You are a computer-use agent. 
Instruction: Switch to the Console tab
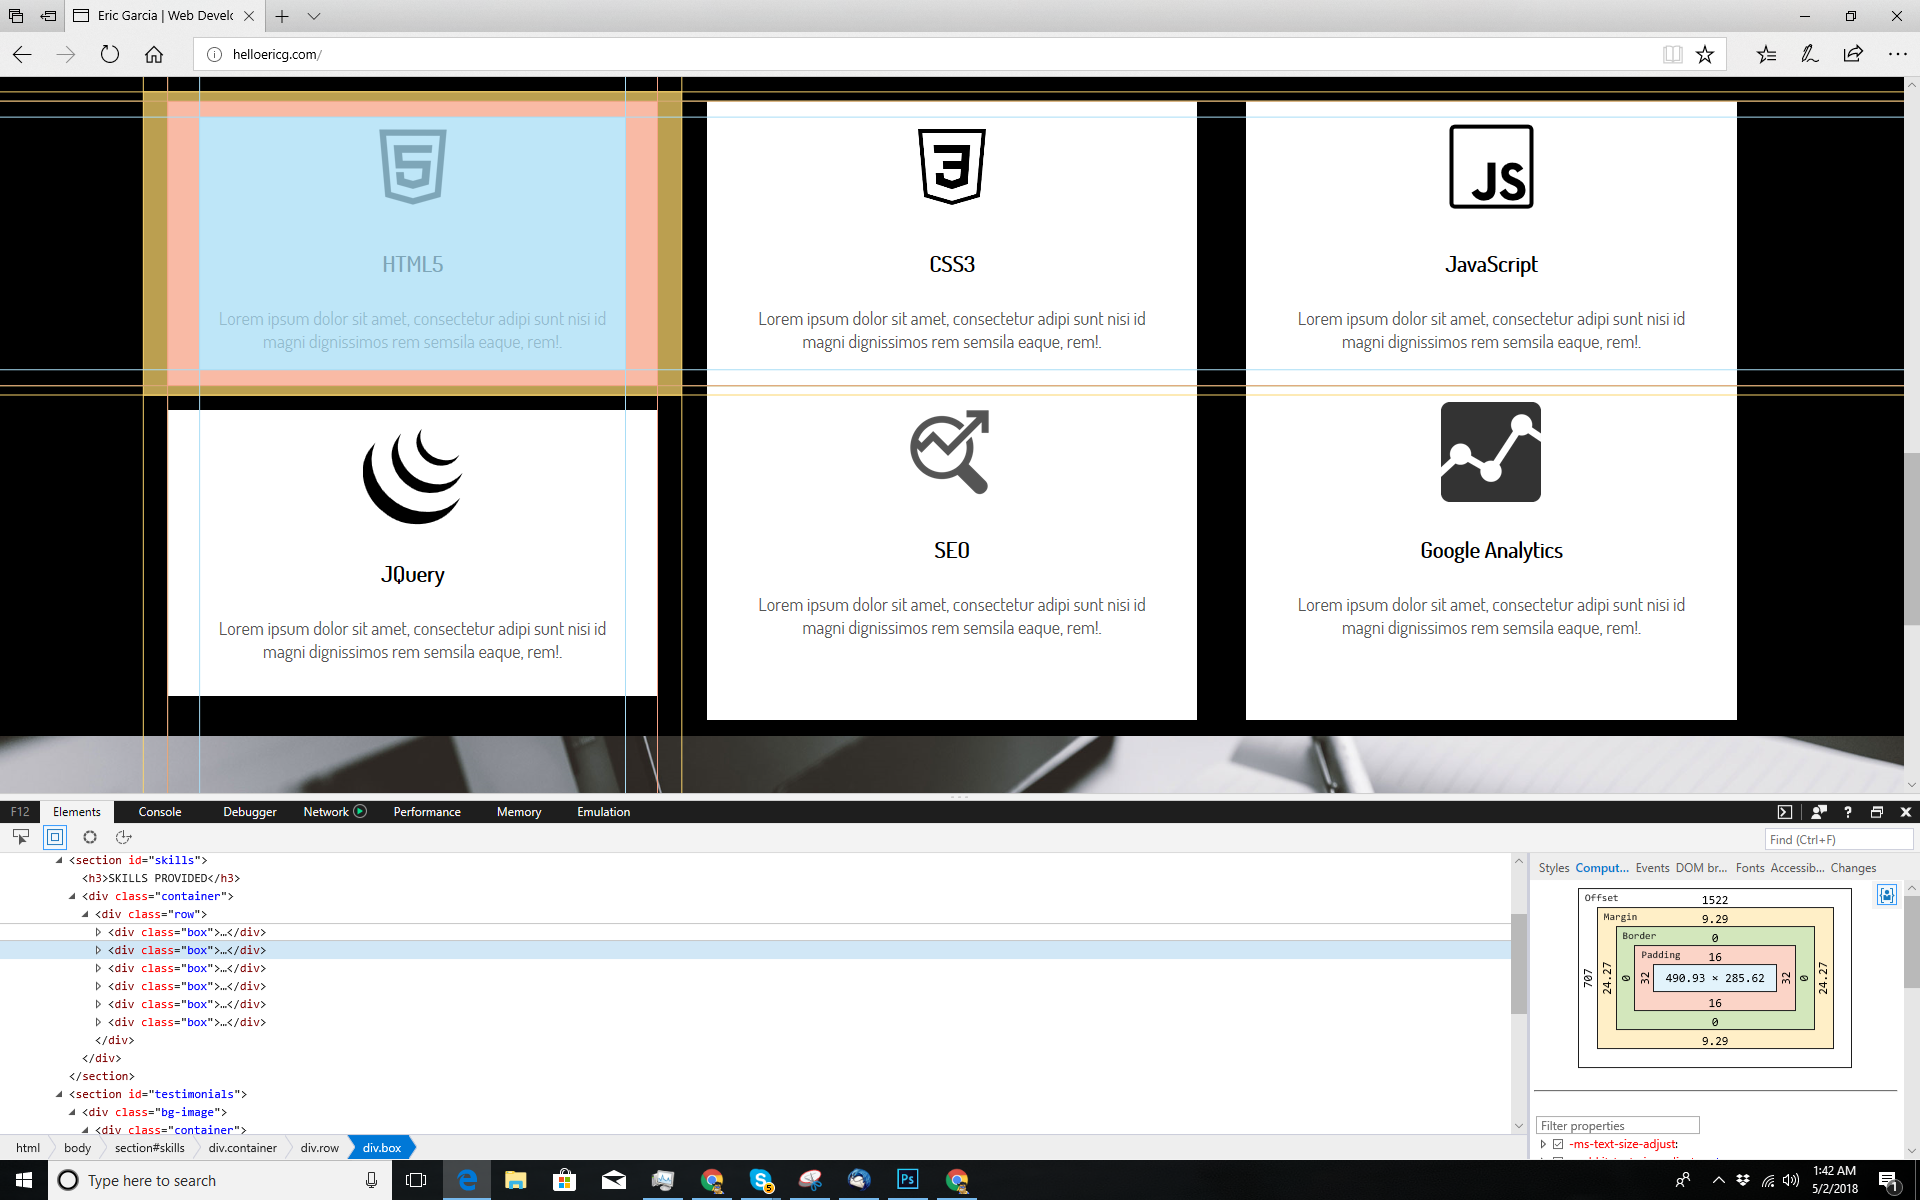tap(160, 812)
